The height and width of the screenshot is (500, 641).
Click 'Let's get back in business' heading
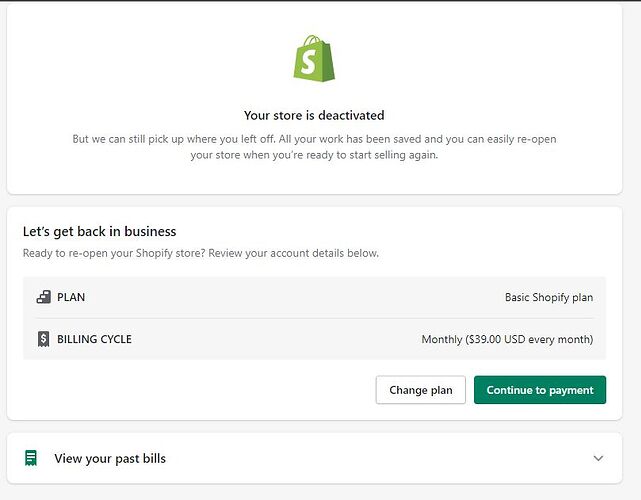[100, 232]
